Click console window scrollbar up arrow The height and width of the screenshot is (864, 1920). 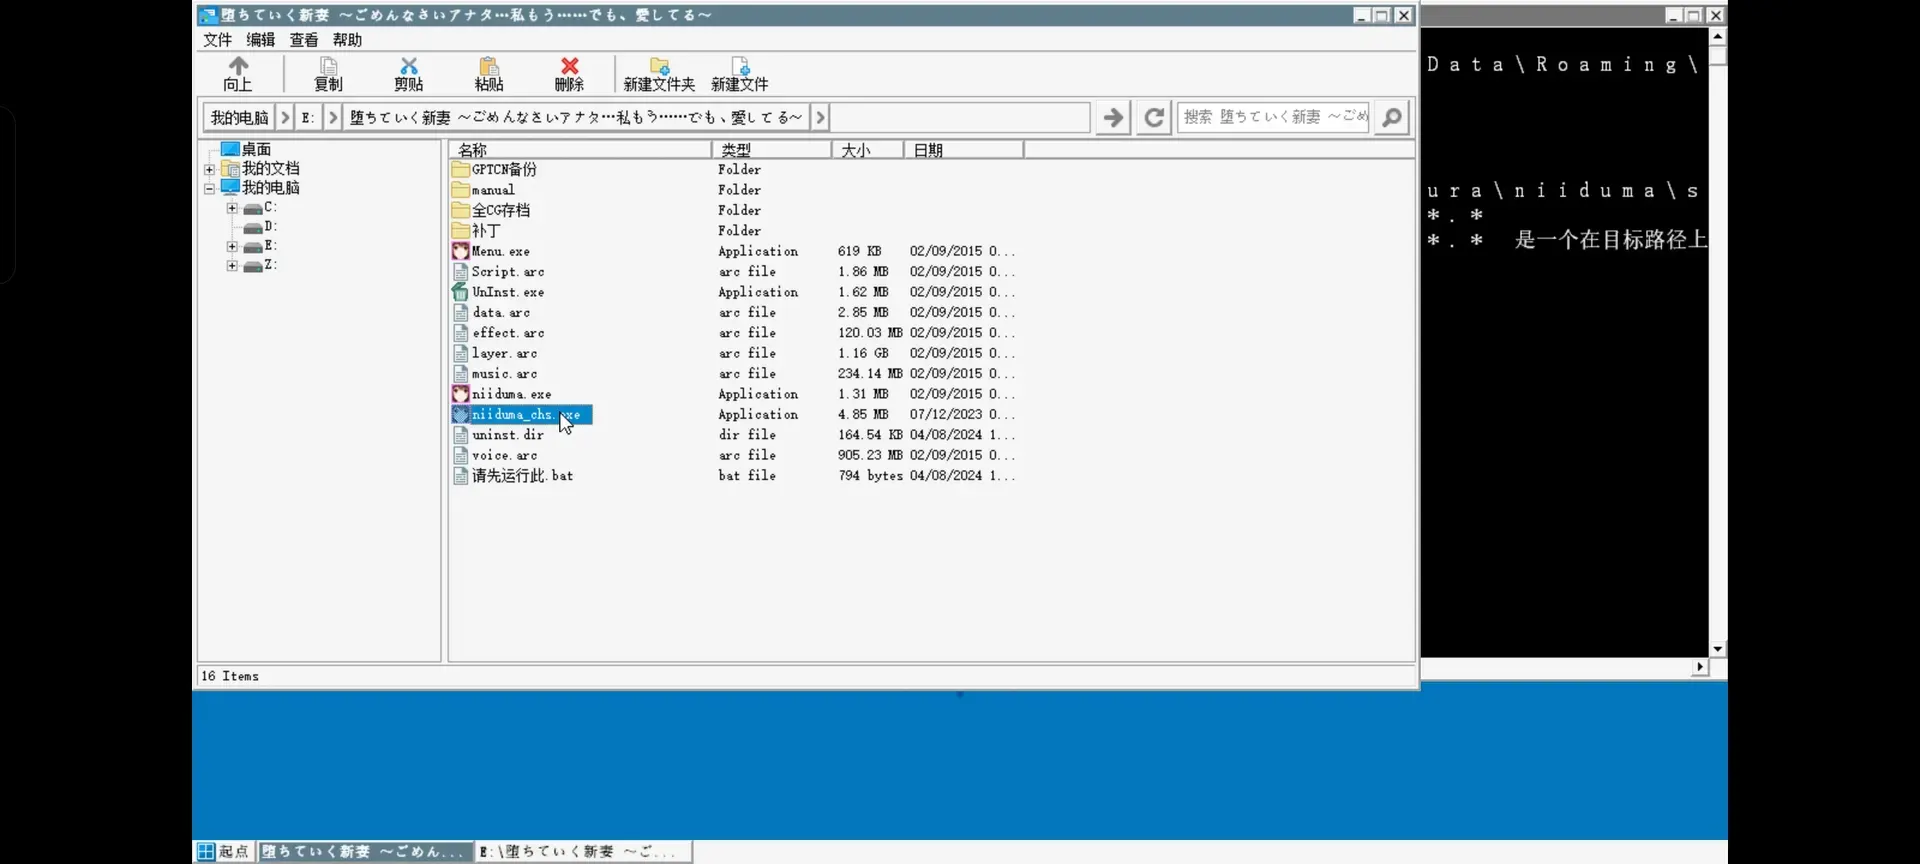1718,36
